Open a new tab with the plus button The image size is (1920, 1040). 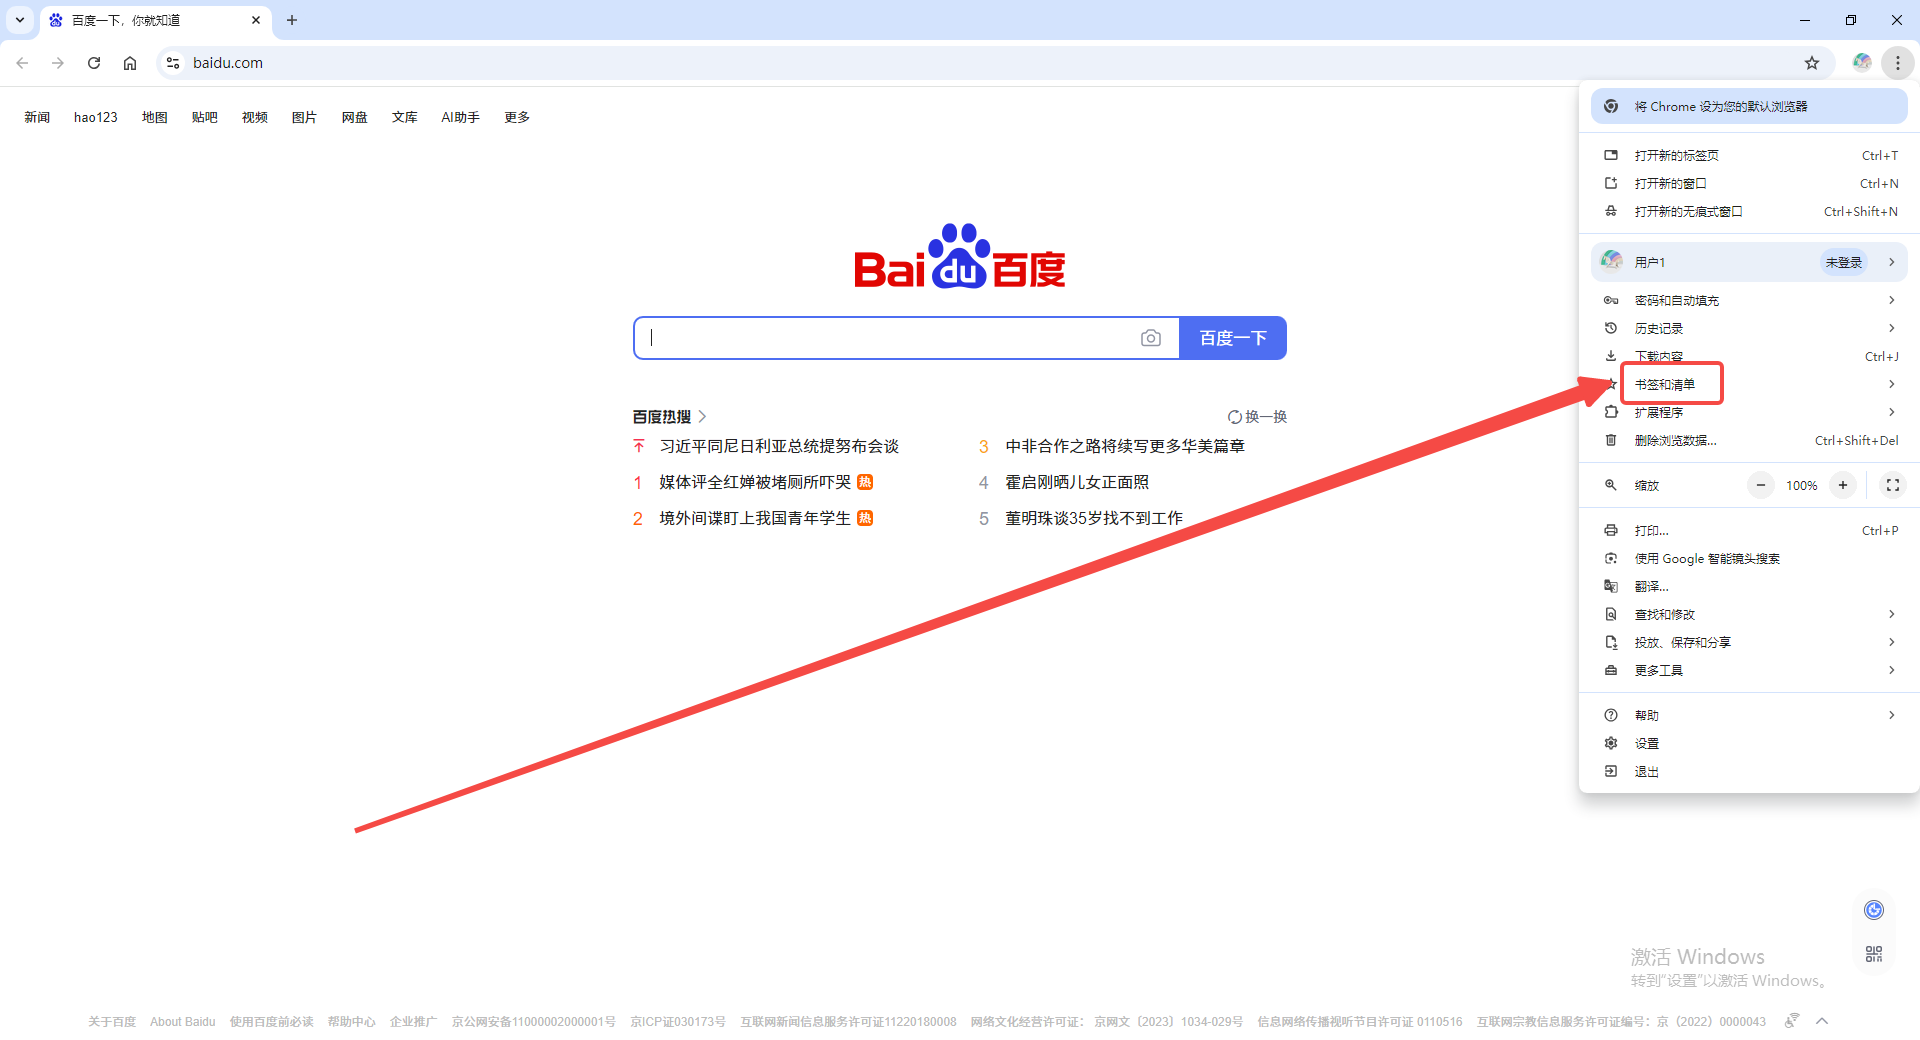pos(292,20)
